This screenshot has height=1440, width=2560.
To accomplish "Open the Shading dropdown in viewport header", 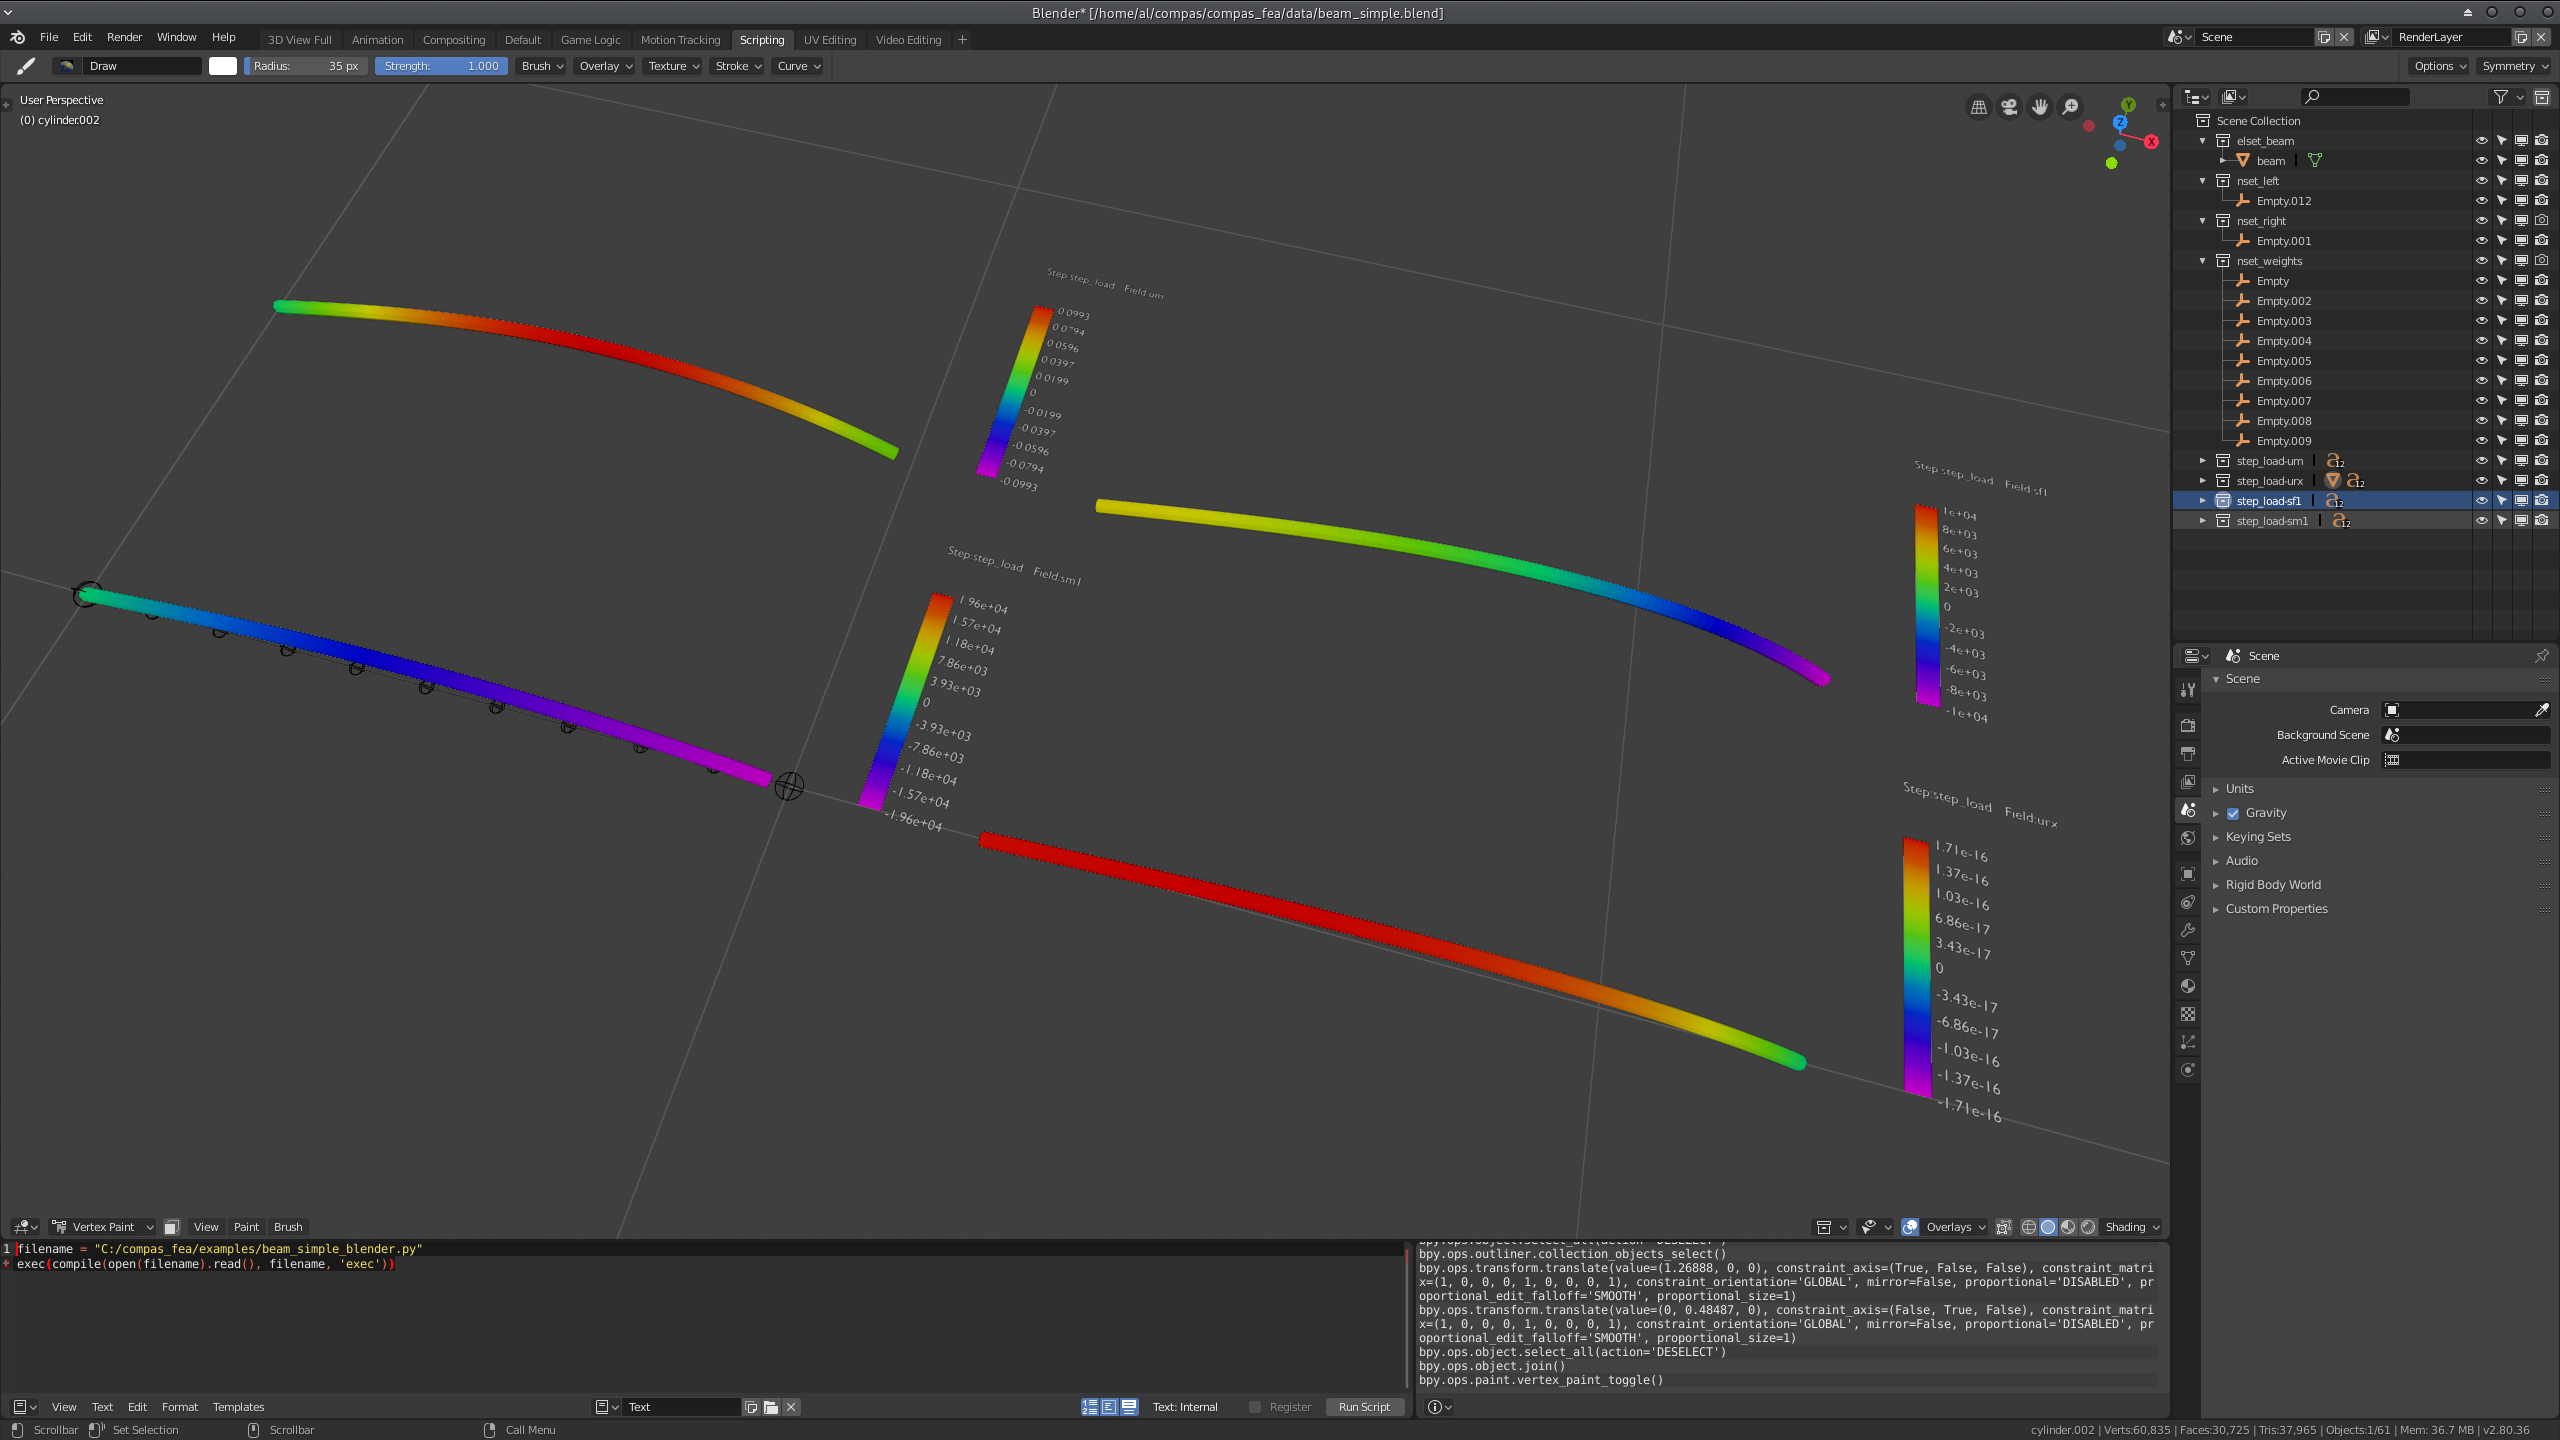I will click(x=2130, y=1227).
